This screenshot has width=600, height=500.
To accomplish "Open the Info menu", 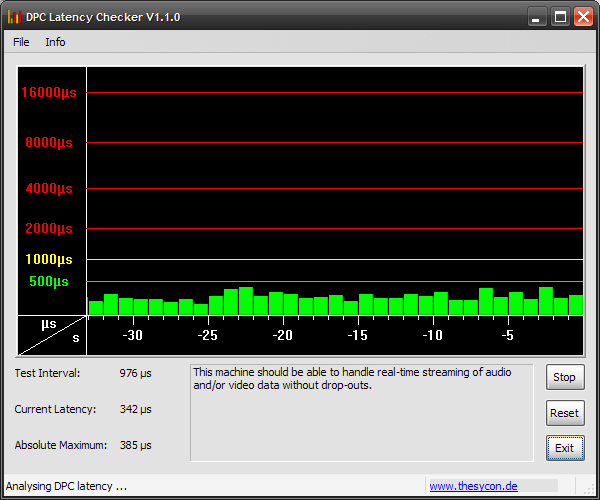I will click(55, 42).
